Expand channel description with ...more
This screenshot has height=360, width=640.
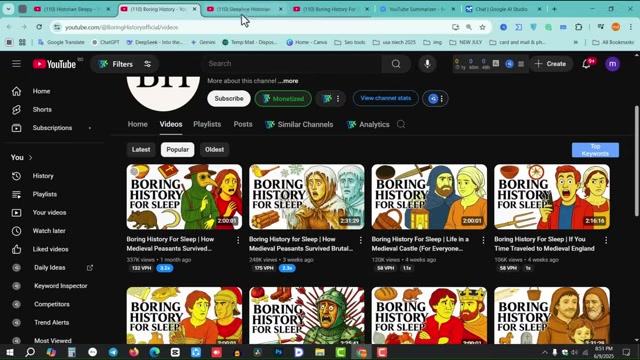click(x=288, y=81)
